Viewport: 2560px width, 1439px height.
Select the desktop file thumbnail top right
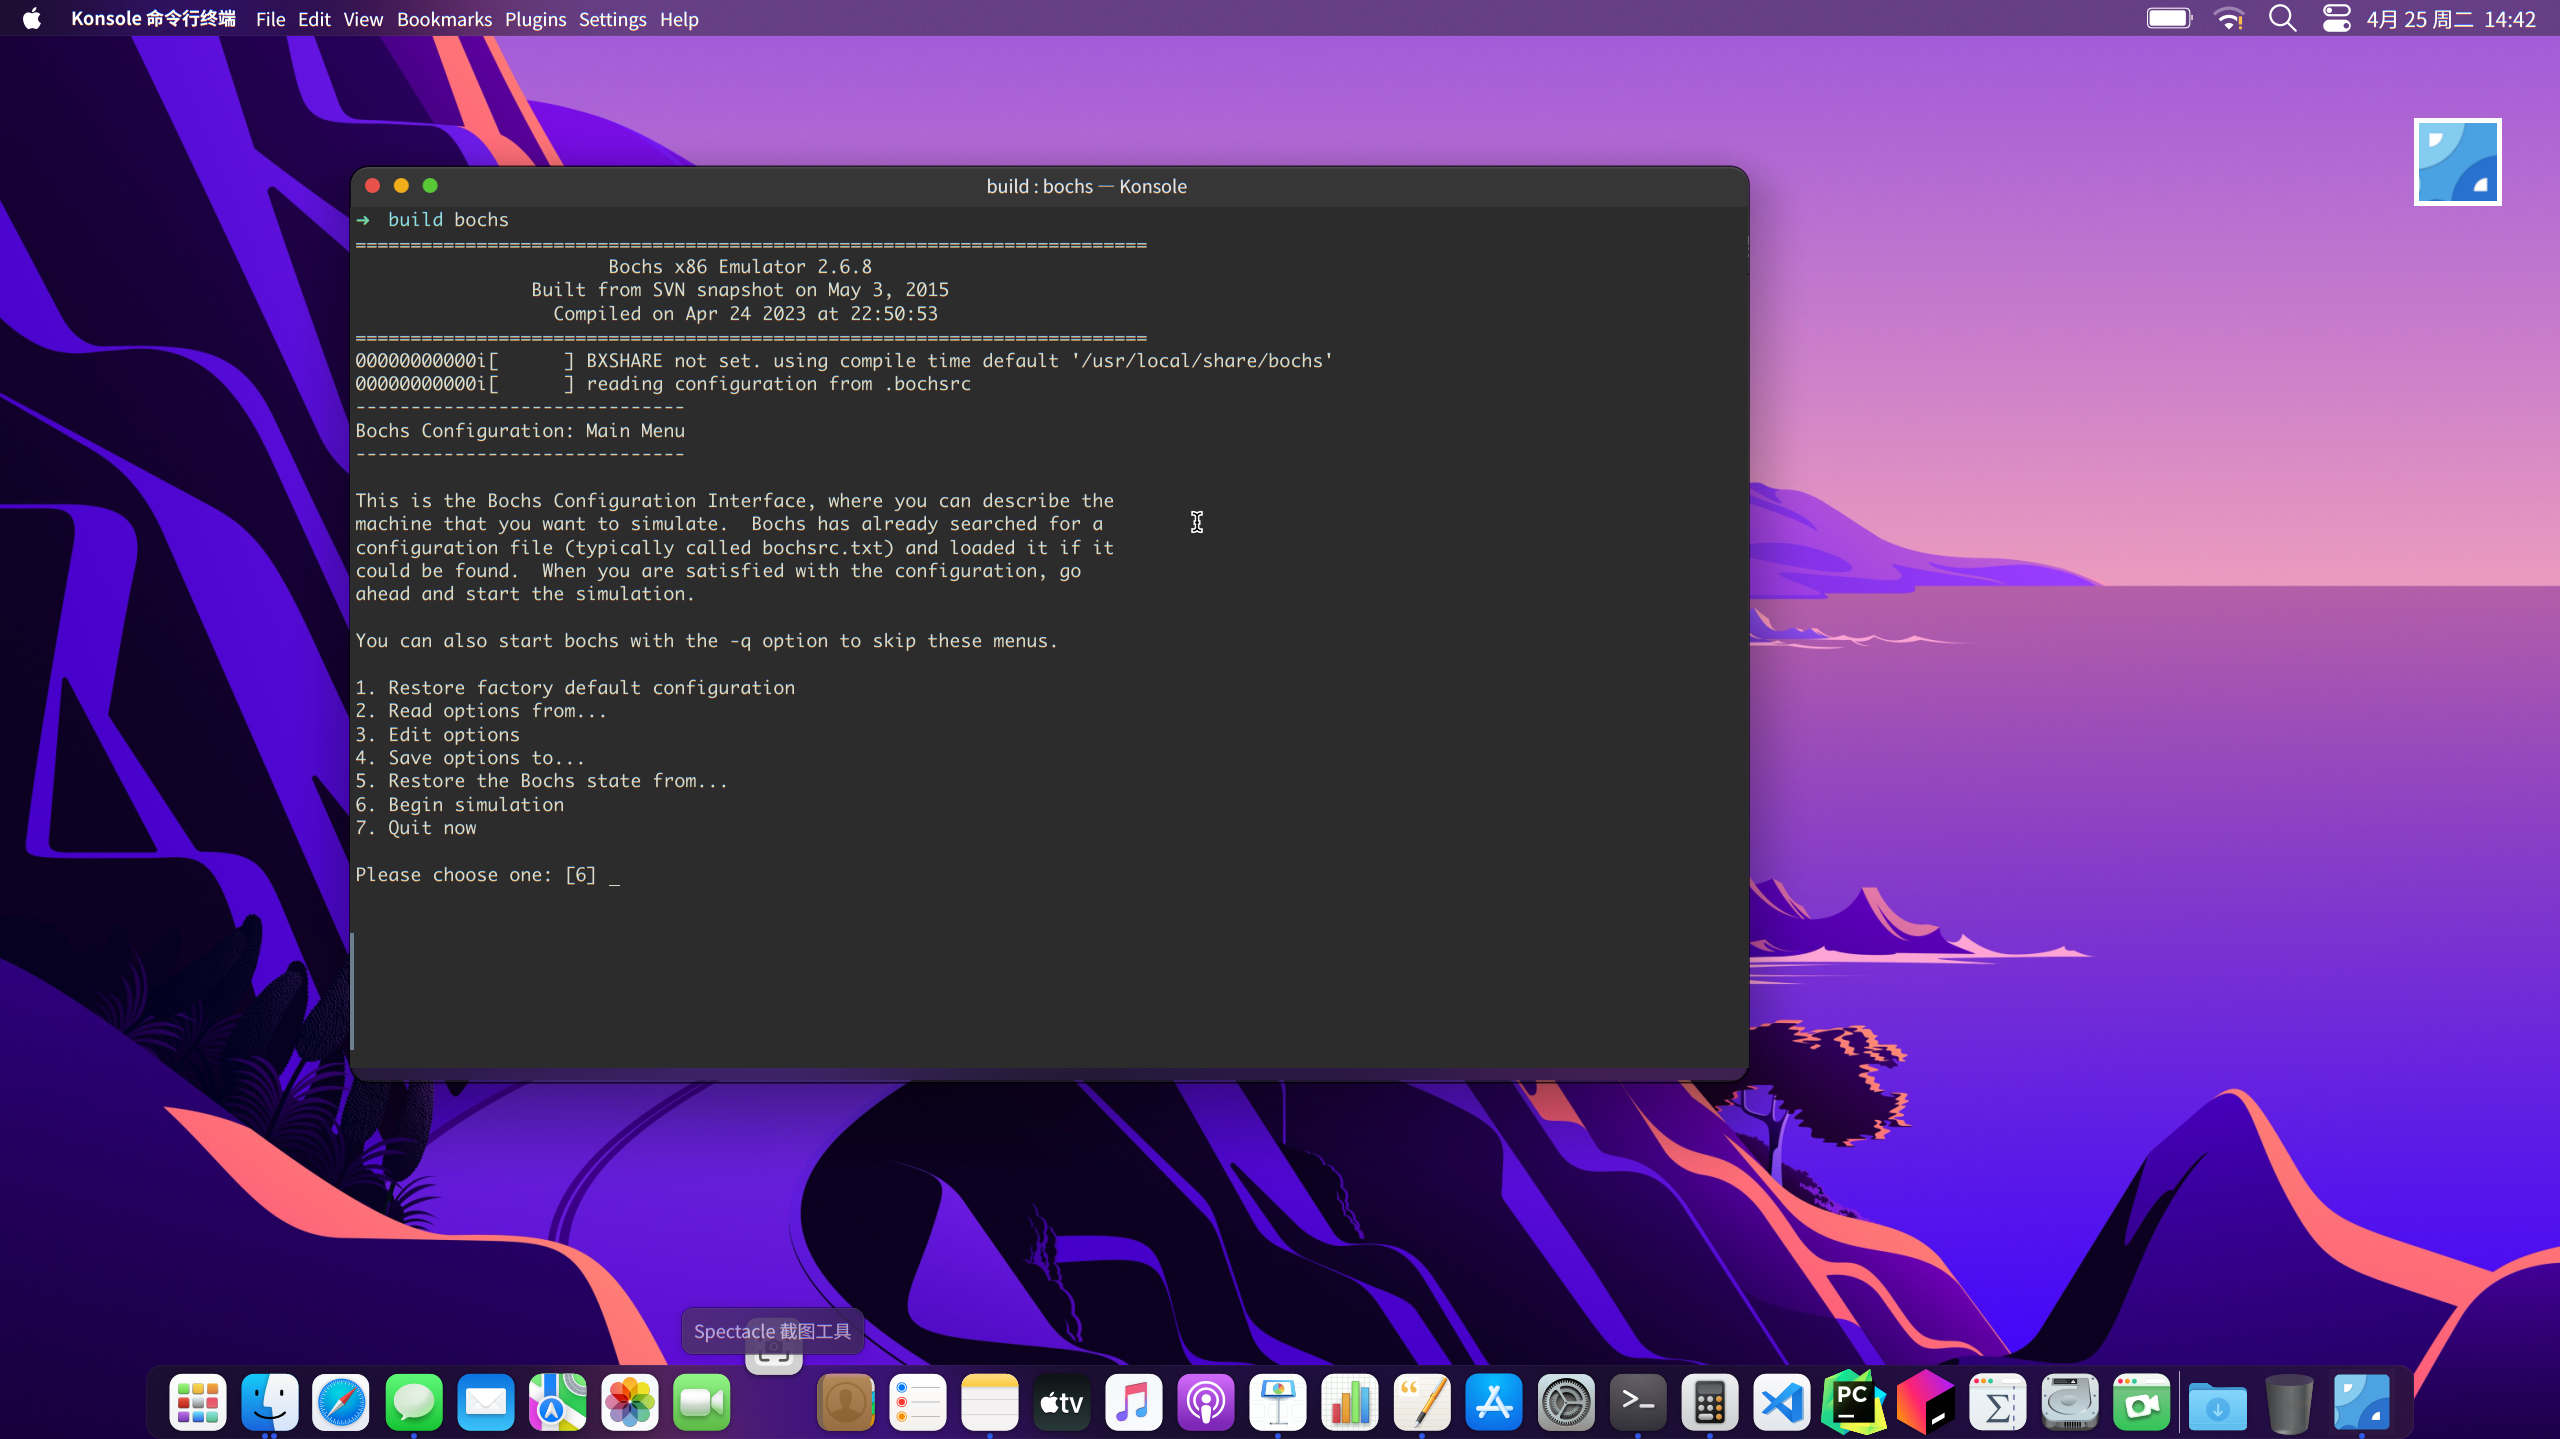pyautogui.click(x=2457, y=162)
